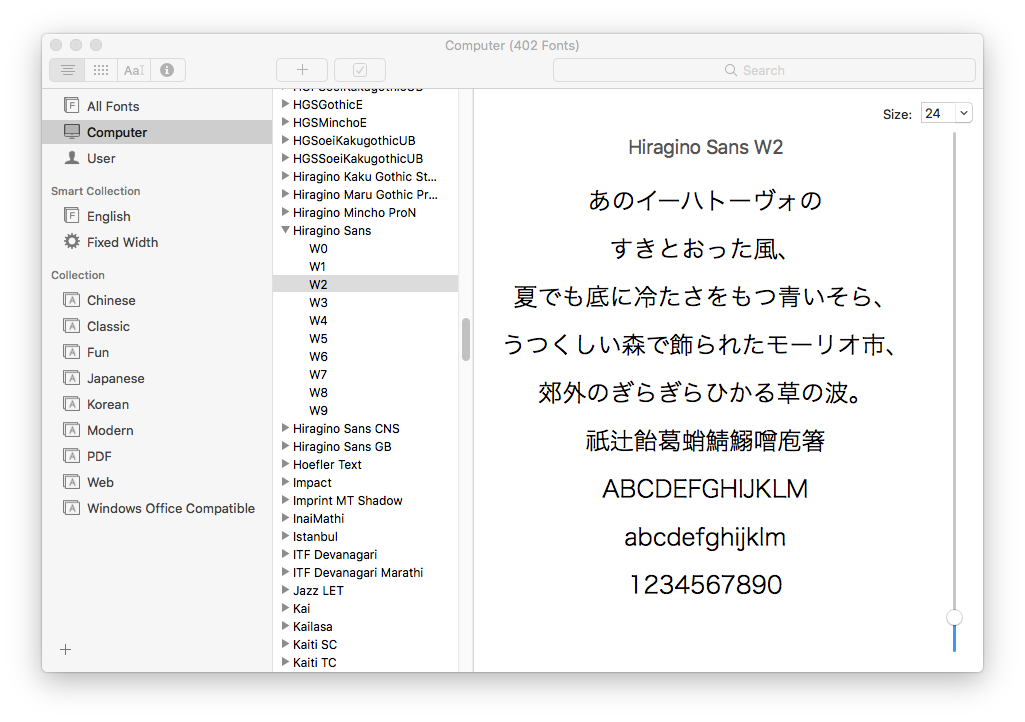
Task: Open the Fixed Width smart collection
Action: click(157, 242)
